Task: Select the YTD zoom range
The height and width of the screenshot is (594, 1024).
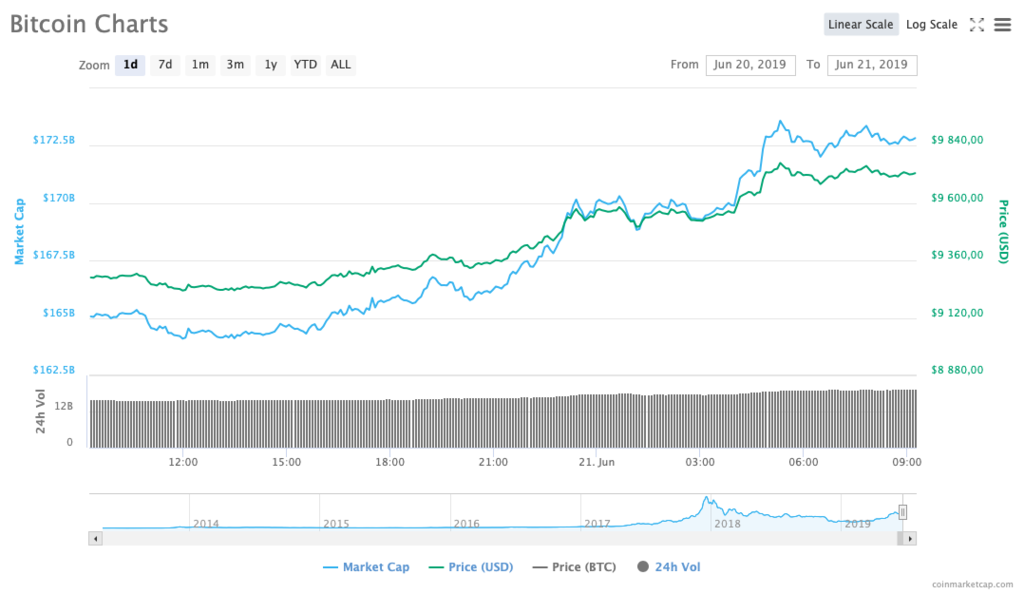Action: pos(305,65)
